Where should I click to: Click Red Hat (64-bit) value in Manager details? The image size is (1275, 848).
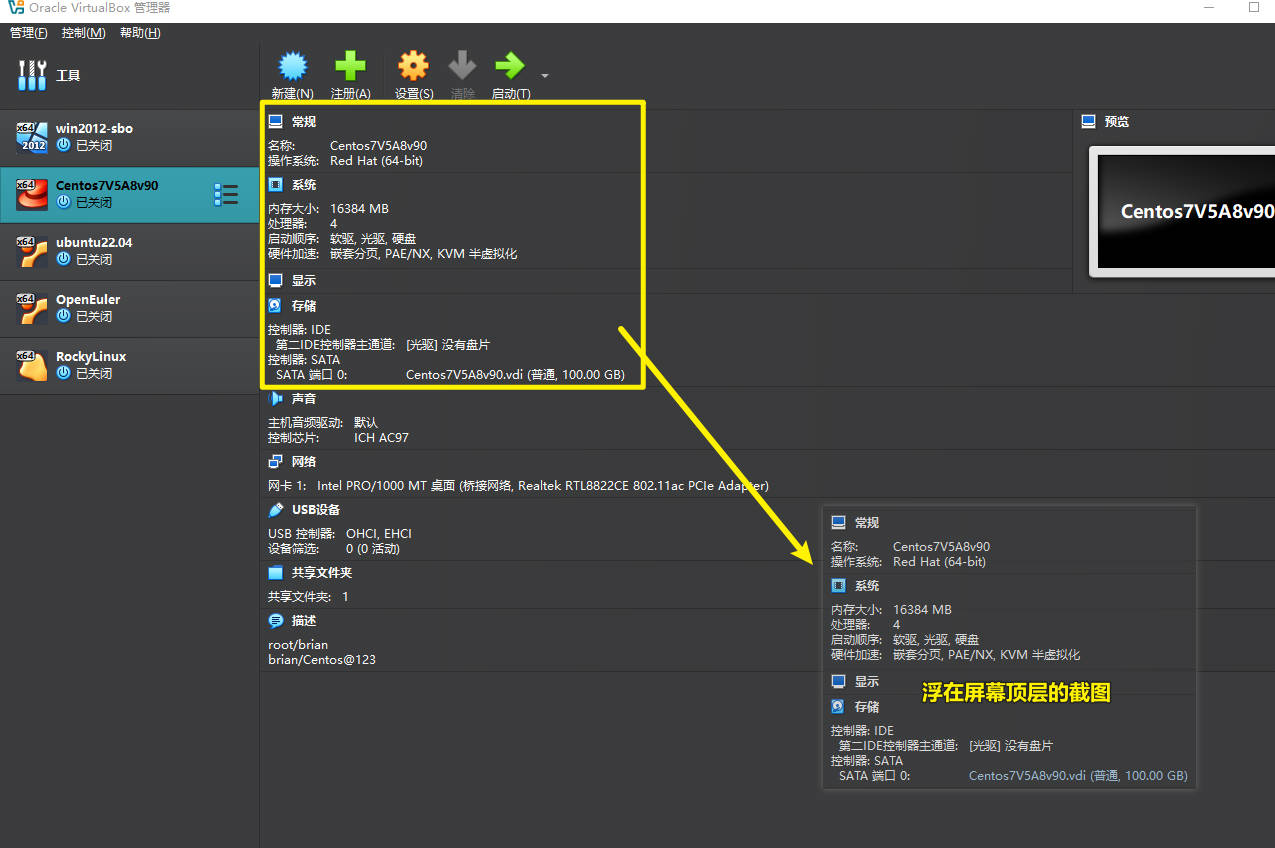click(x=376, y=160)
